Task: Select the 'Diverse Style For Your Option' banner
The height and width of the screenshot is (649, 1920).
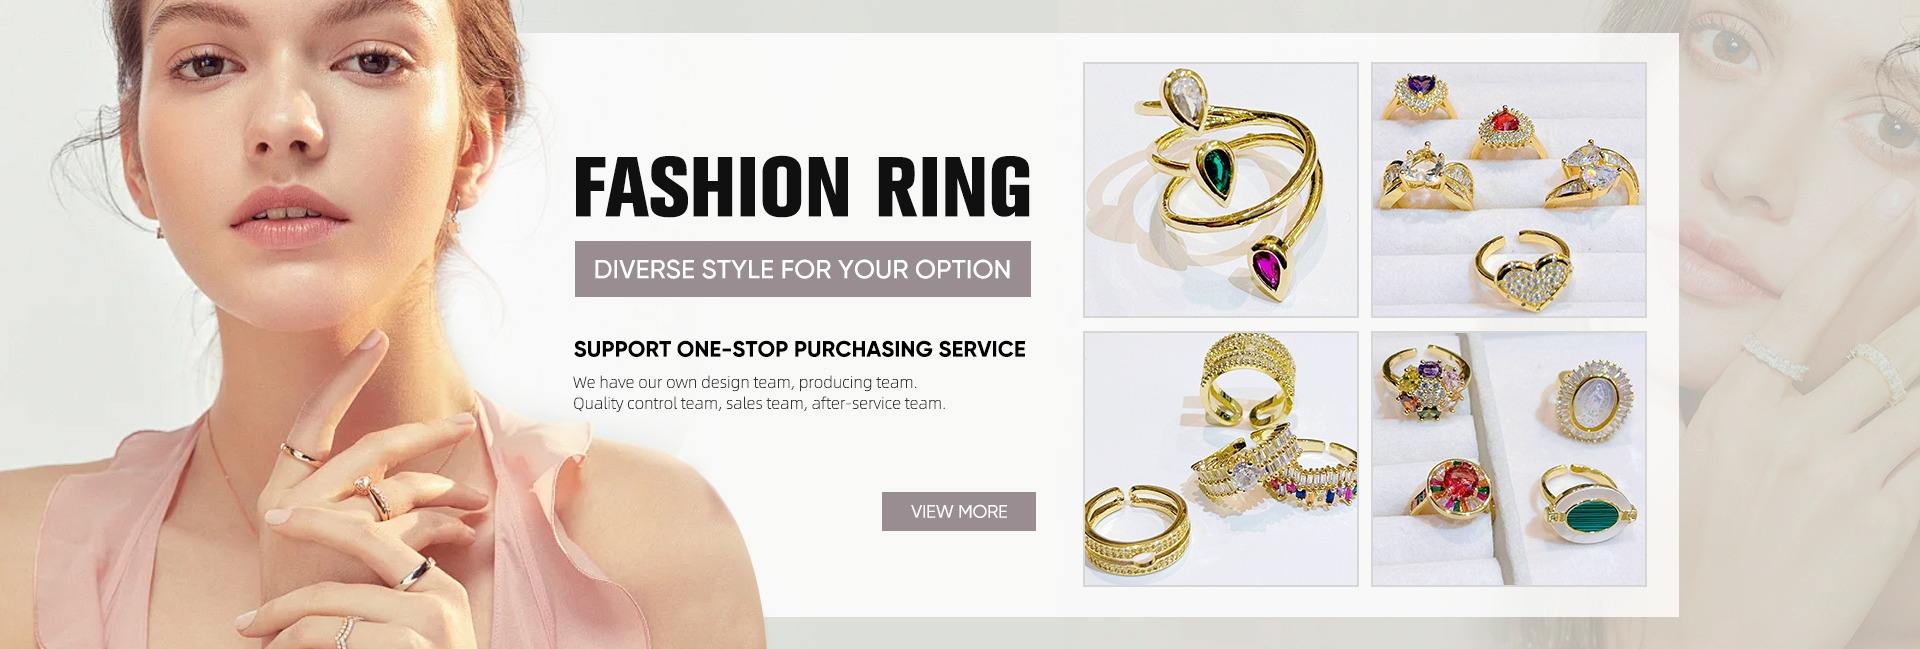Action: (802, 269)
